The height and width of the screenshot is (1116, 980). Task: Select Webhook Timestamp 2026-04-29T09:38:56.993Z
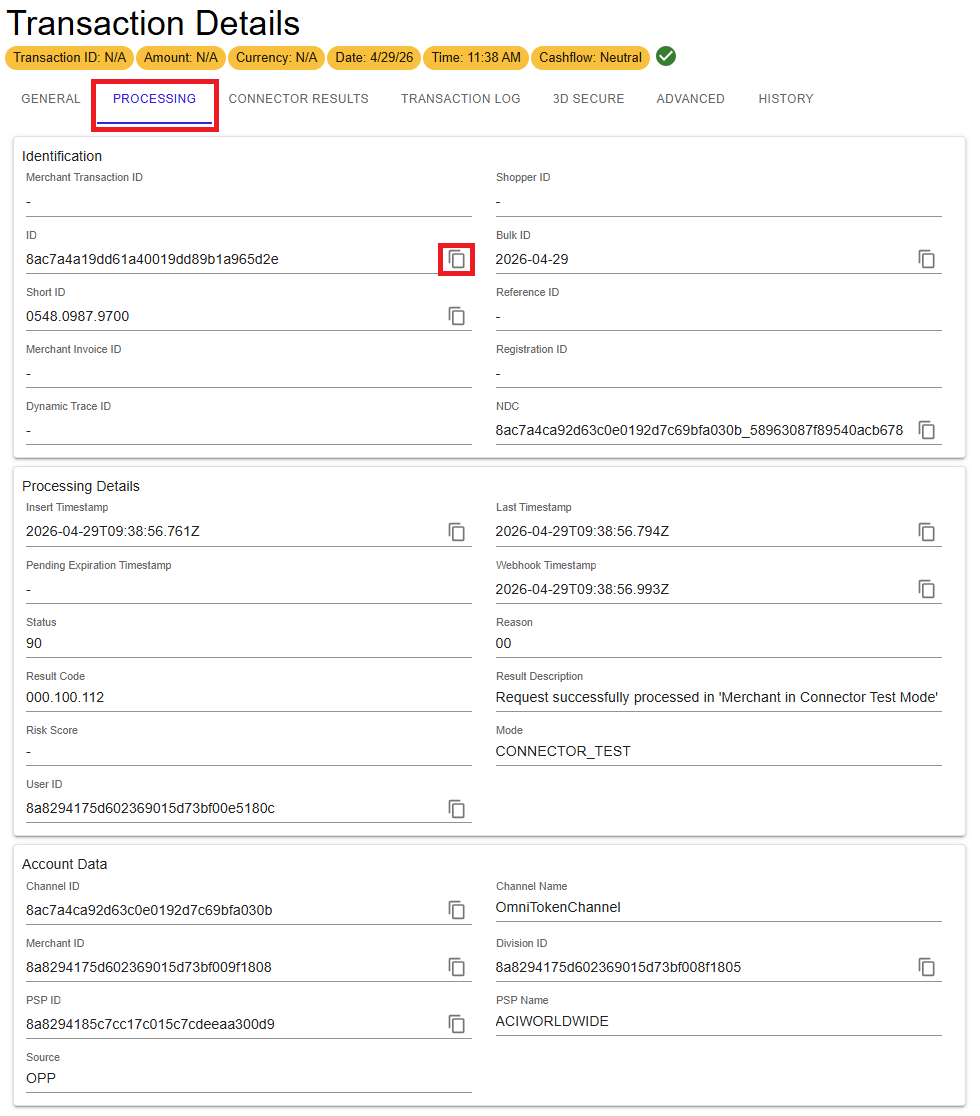[582, 589]
